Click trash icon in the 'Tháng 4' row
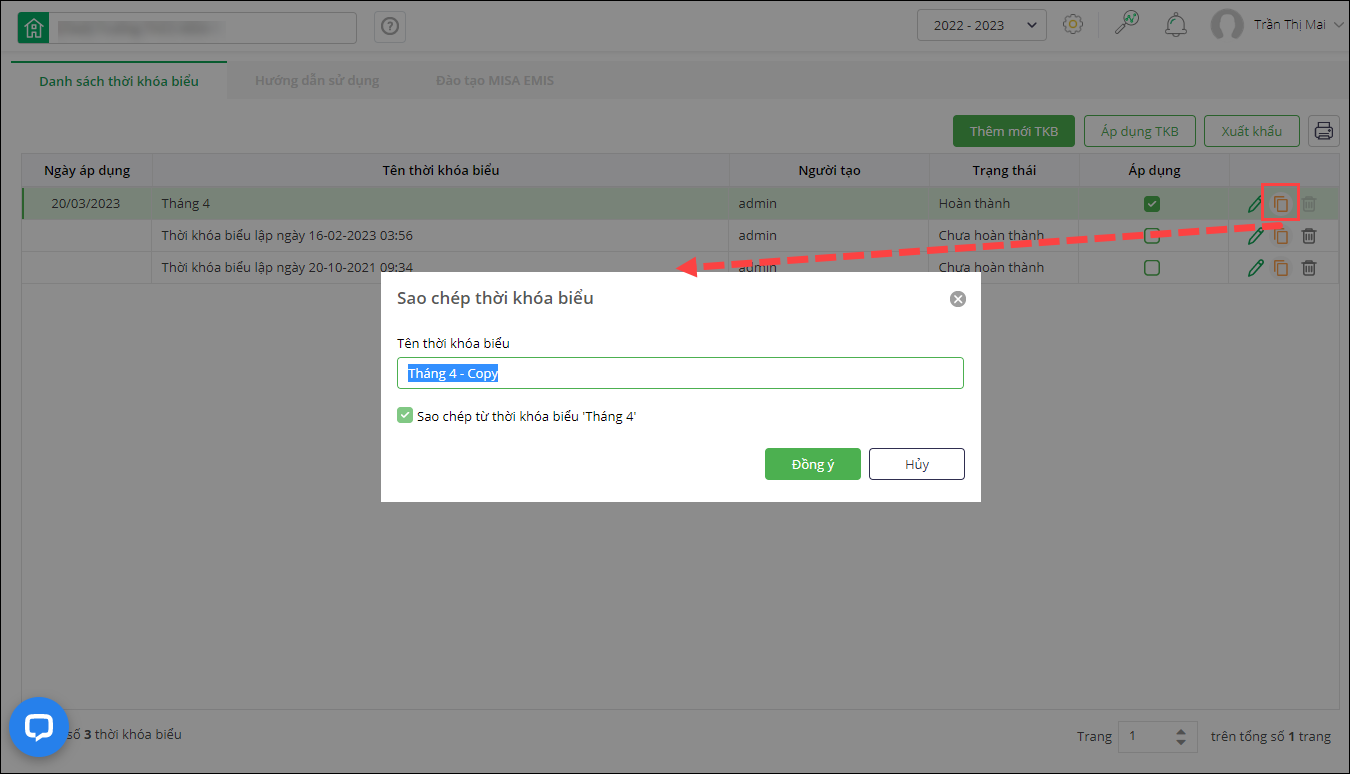The height and width of the screenshot is (774, 1350). pyautogui.click(x=1309, y=204)
